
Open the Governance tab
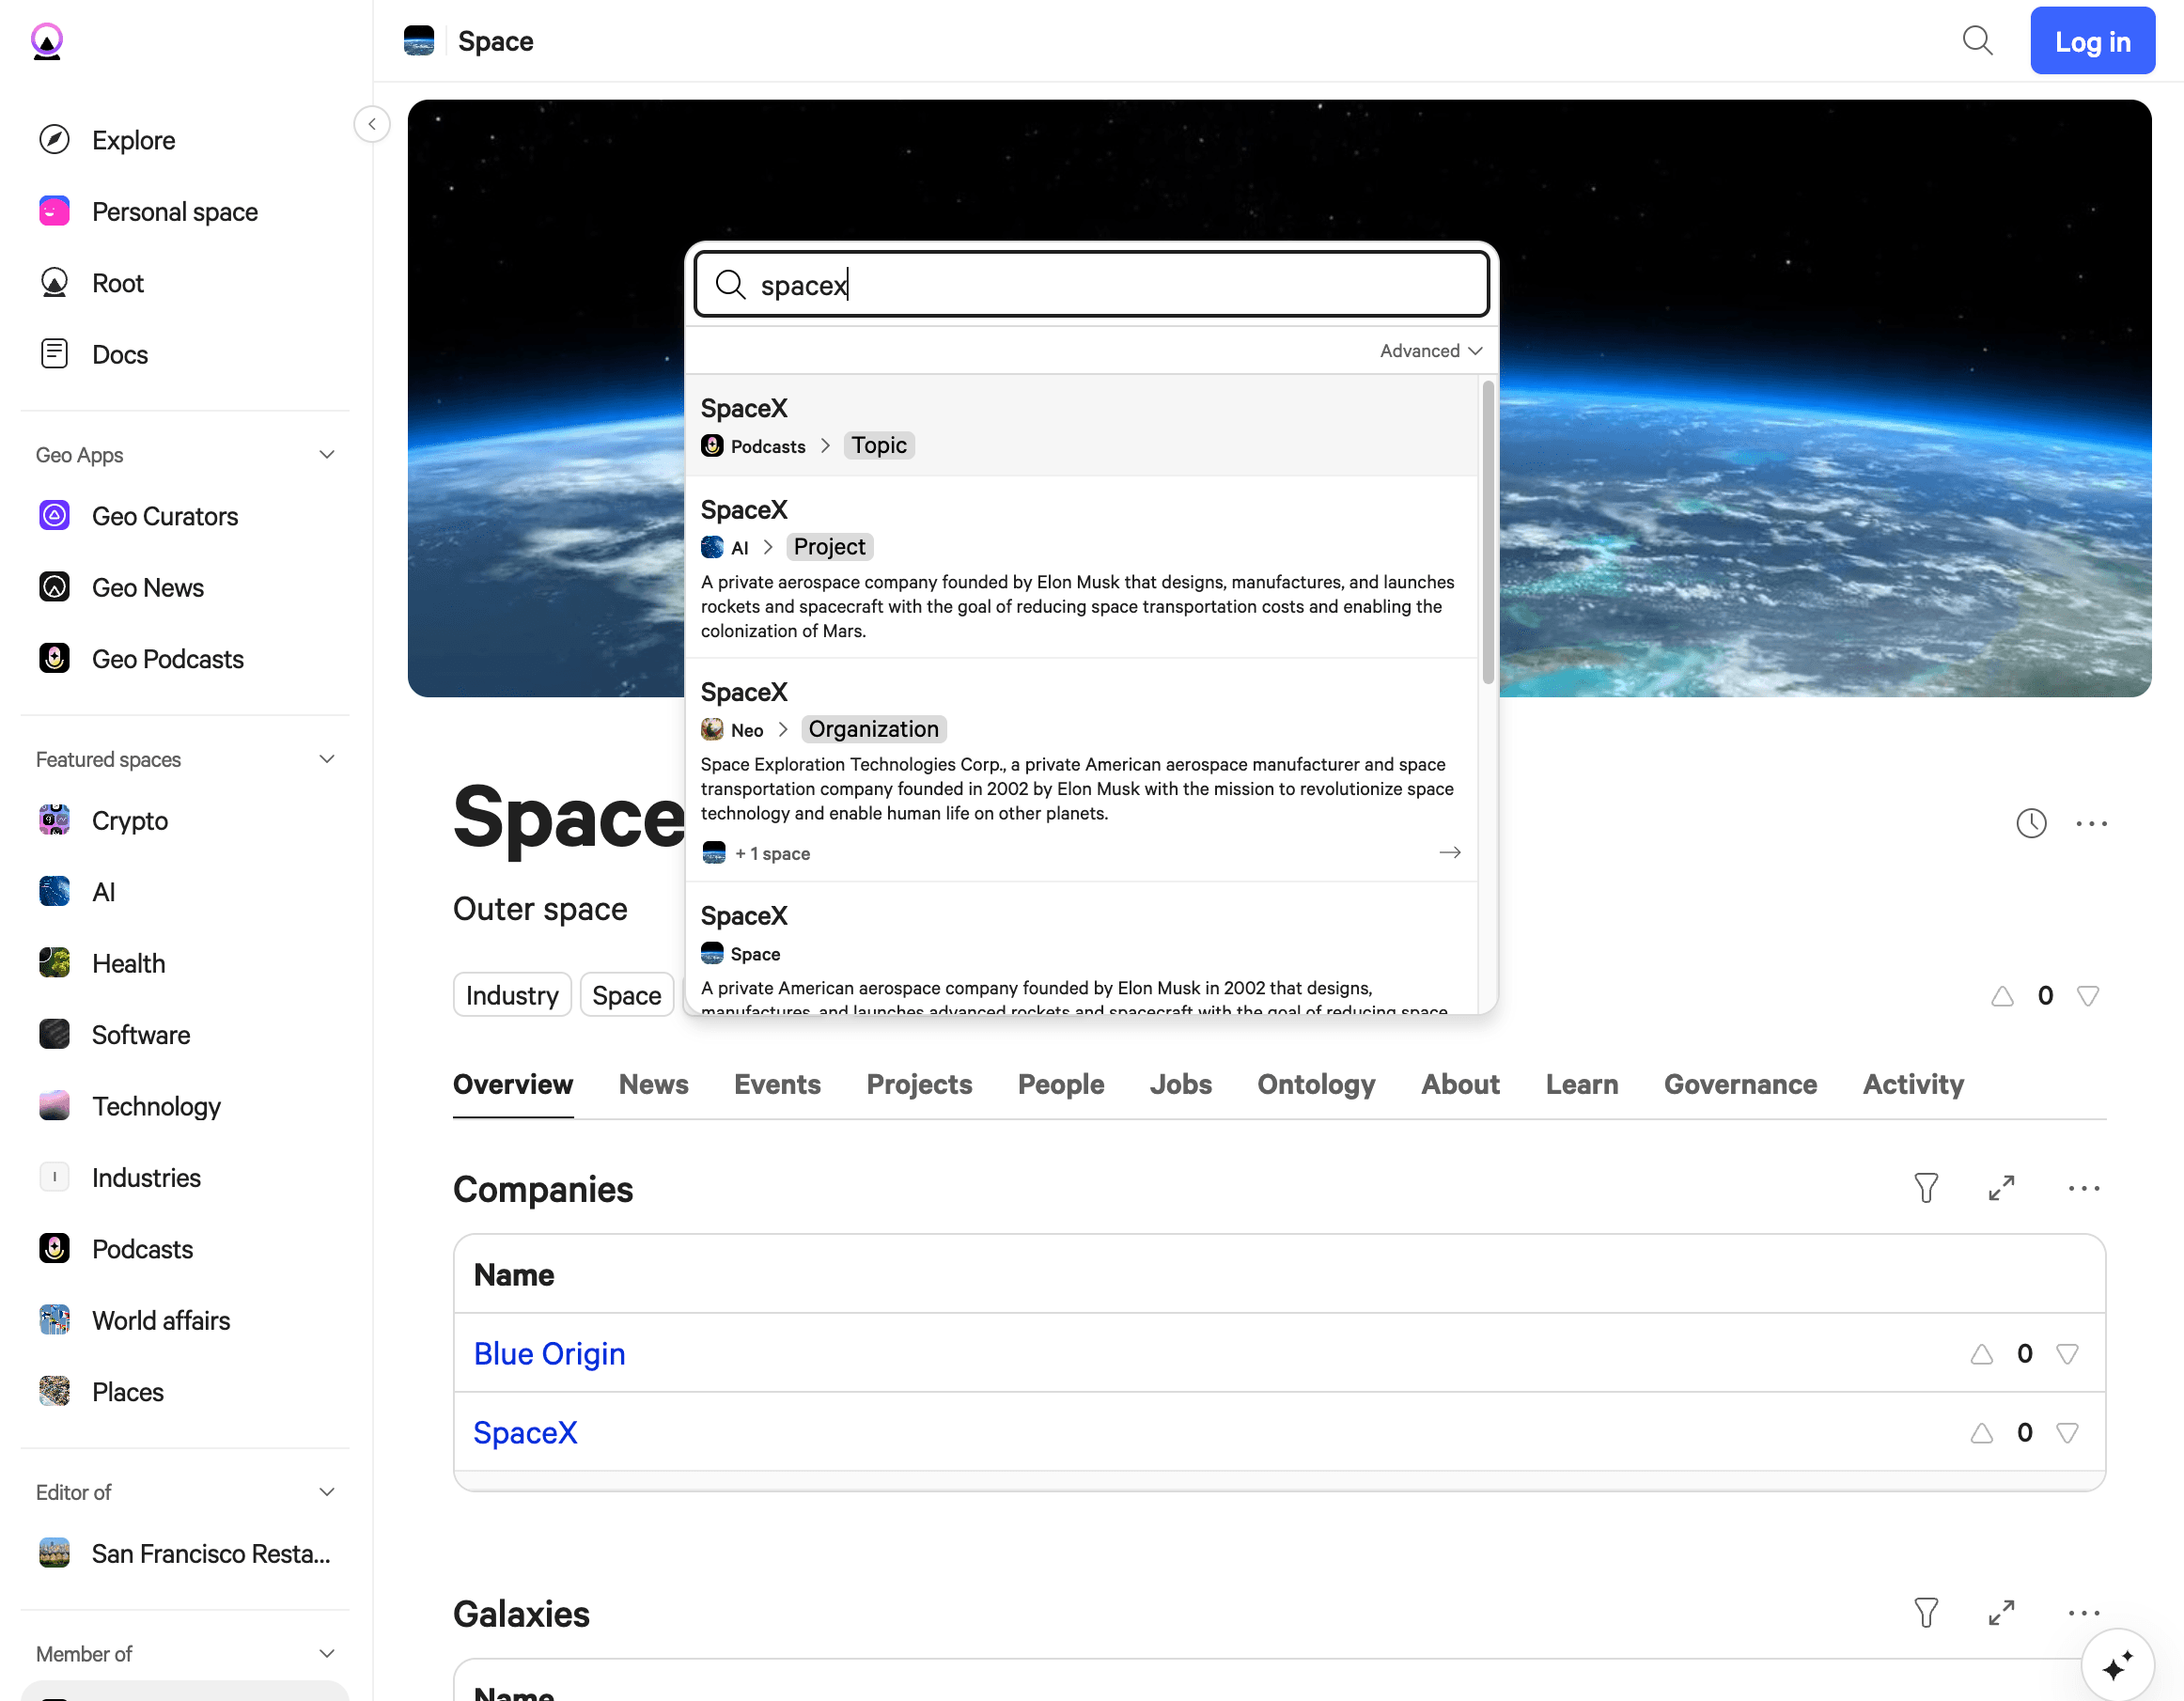tap(1740, 1084)
